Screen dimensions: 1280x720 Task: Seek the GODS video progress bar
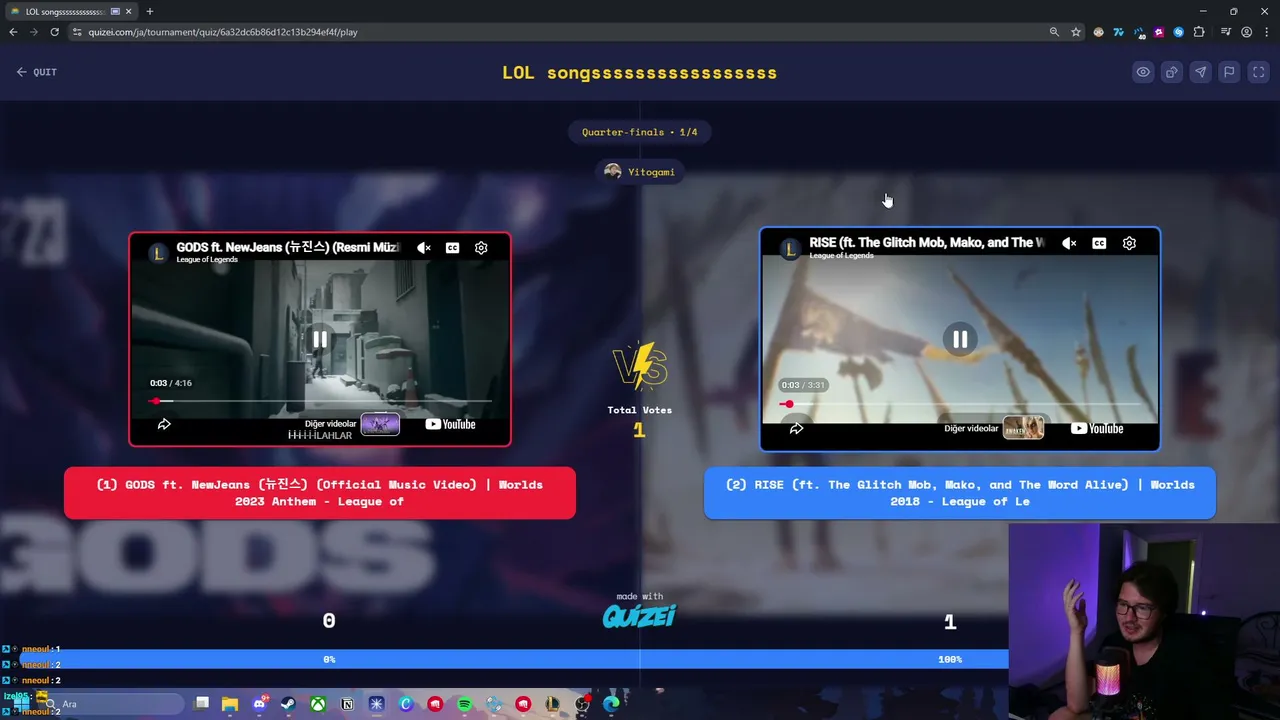click(320, 401)
